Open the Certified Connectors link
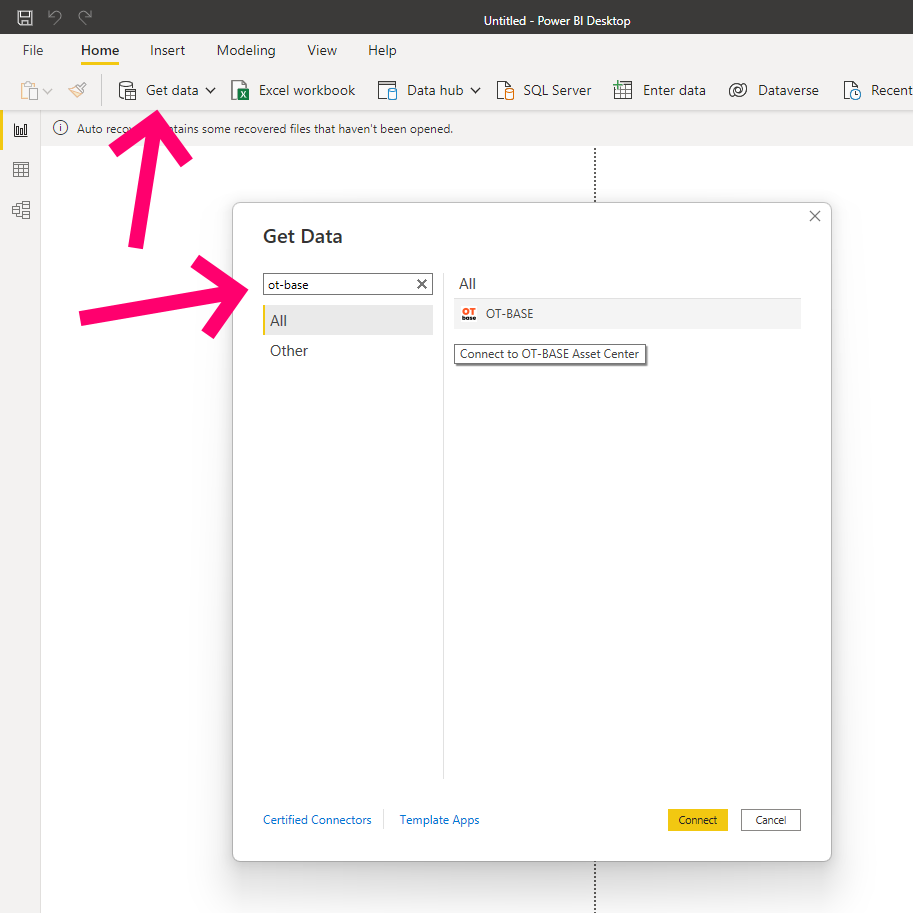Image resolution: width=913 pixels, height=913 pixels. [x=317, y=820]
